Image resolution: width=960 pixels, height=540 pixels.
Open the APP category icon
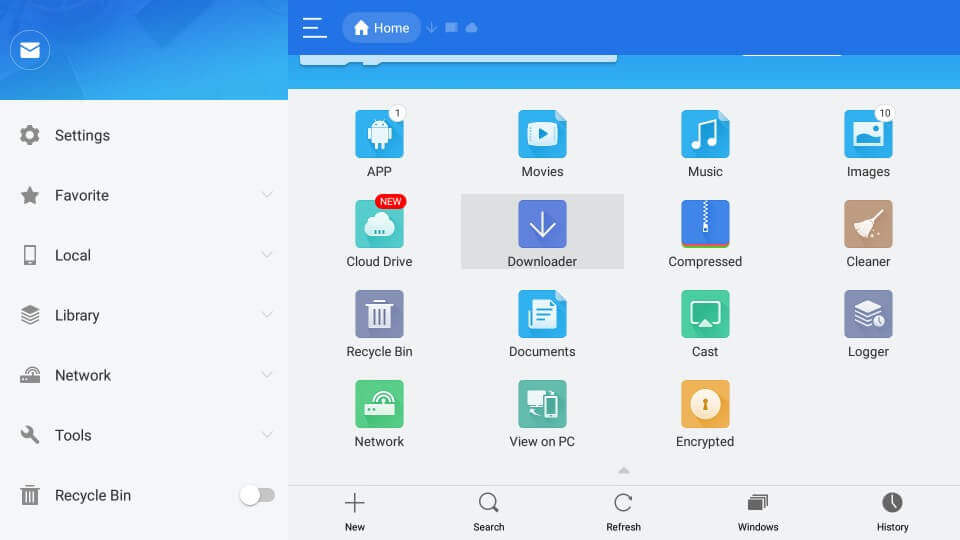[x=379, y=134]
